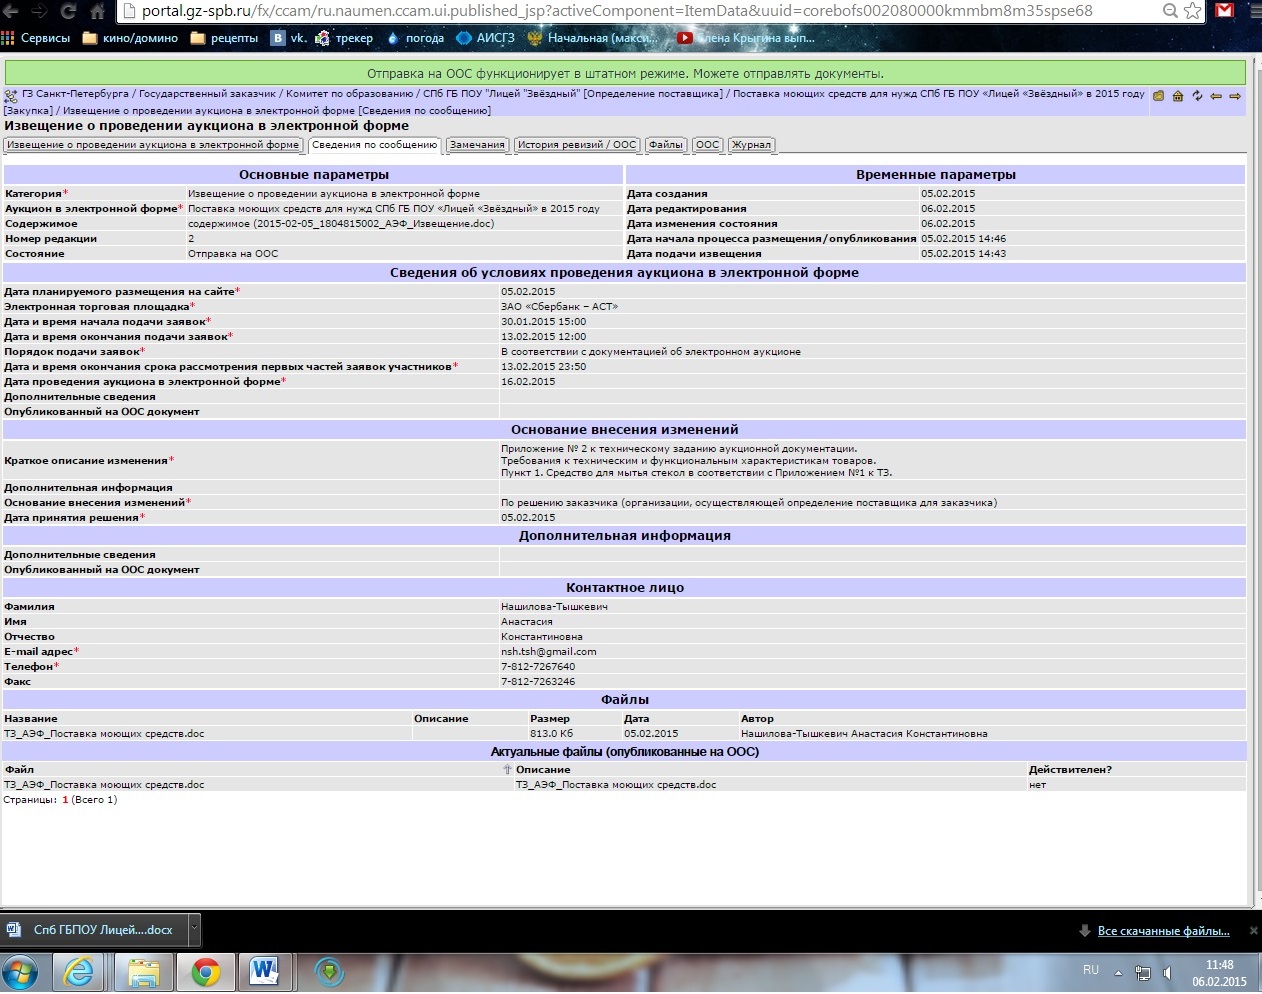Sort by the Файл column header
This screenshot has width=1262, height=994.
(x=19, y=770)
